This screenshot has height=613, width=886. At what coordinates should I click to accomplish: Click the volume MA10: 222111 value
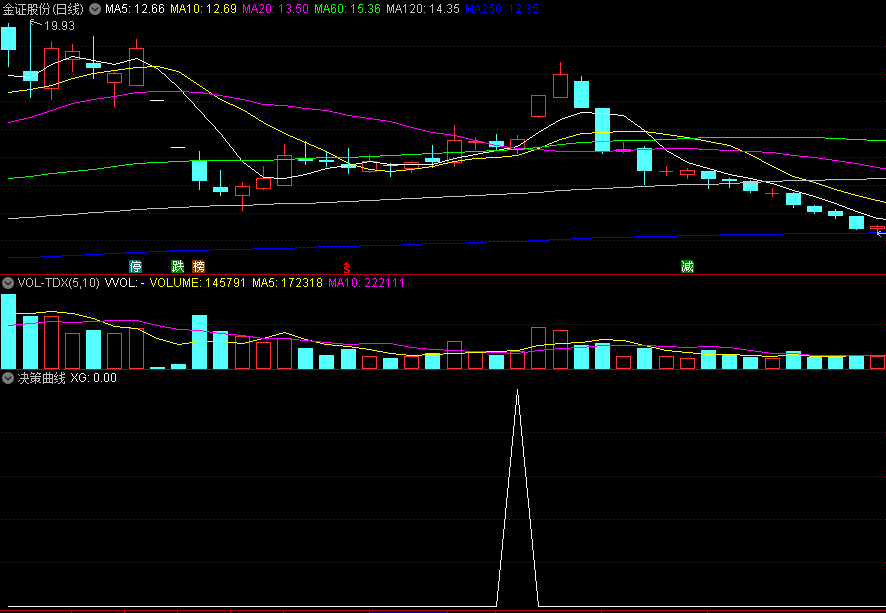tap(367, 282)
